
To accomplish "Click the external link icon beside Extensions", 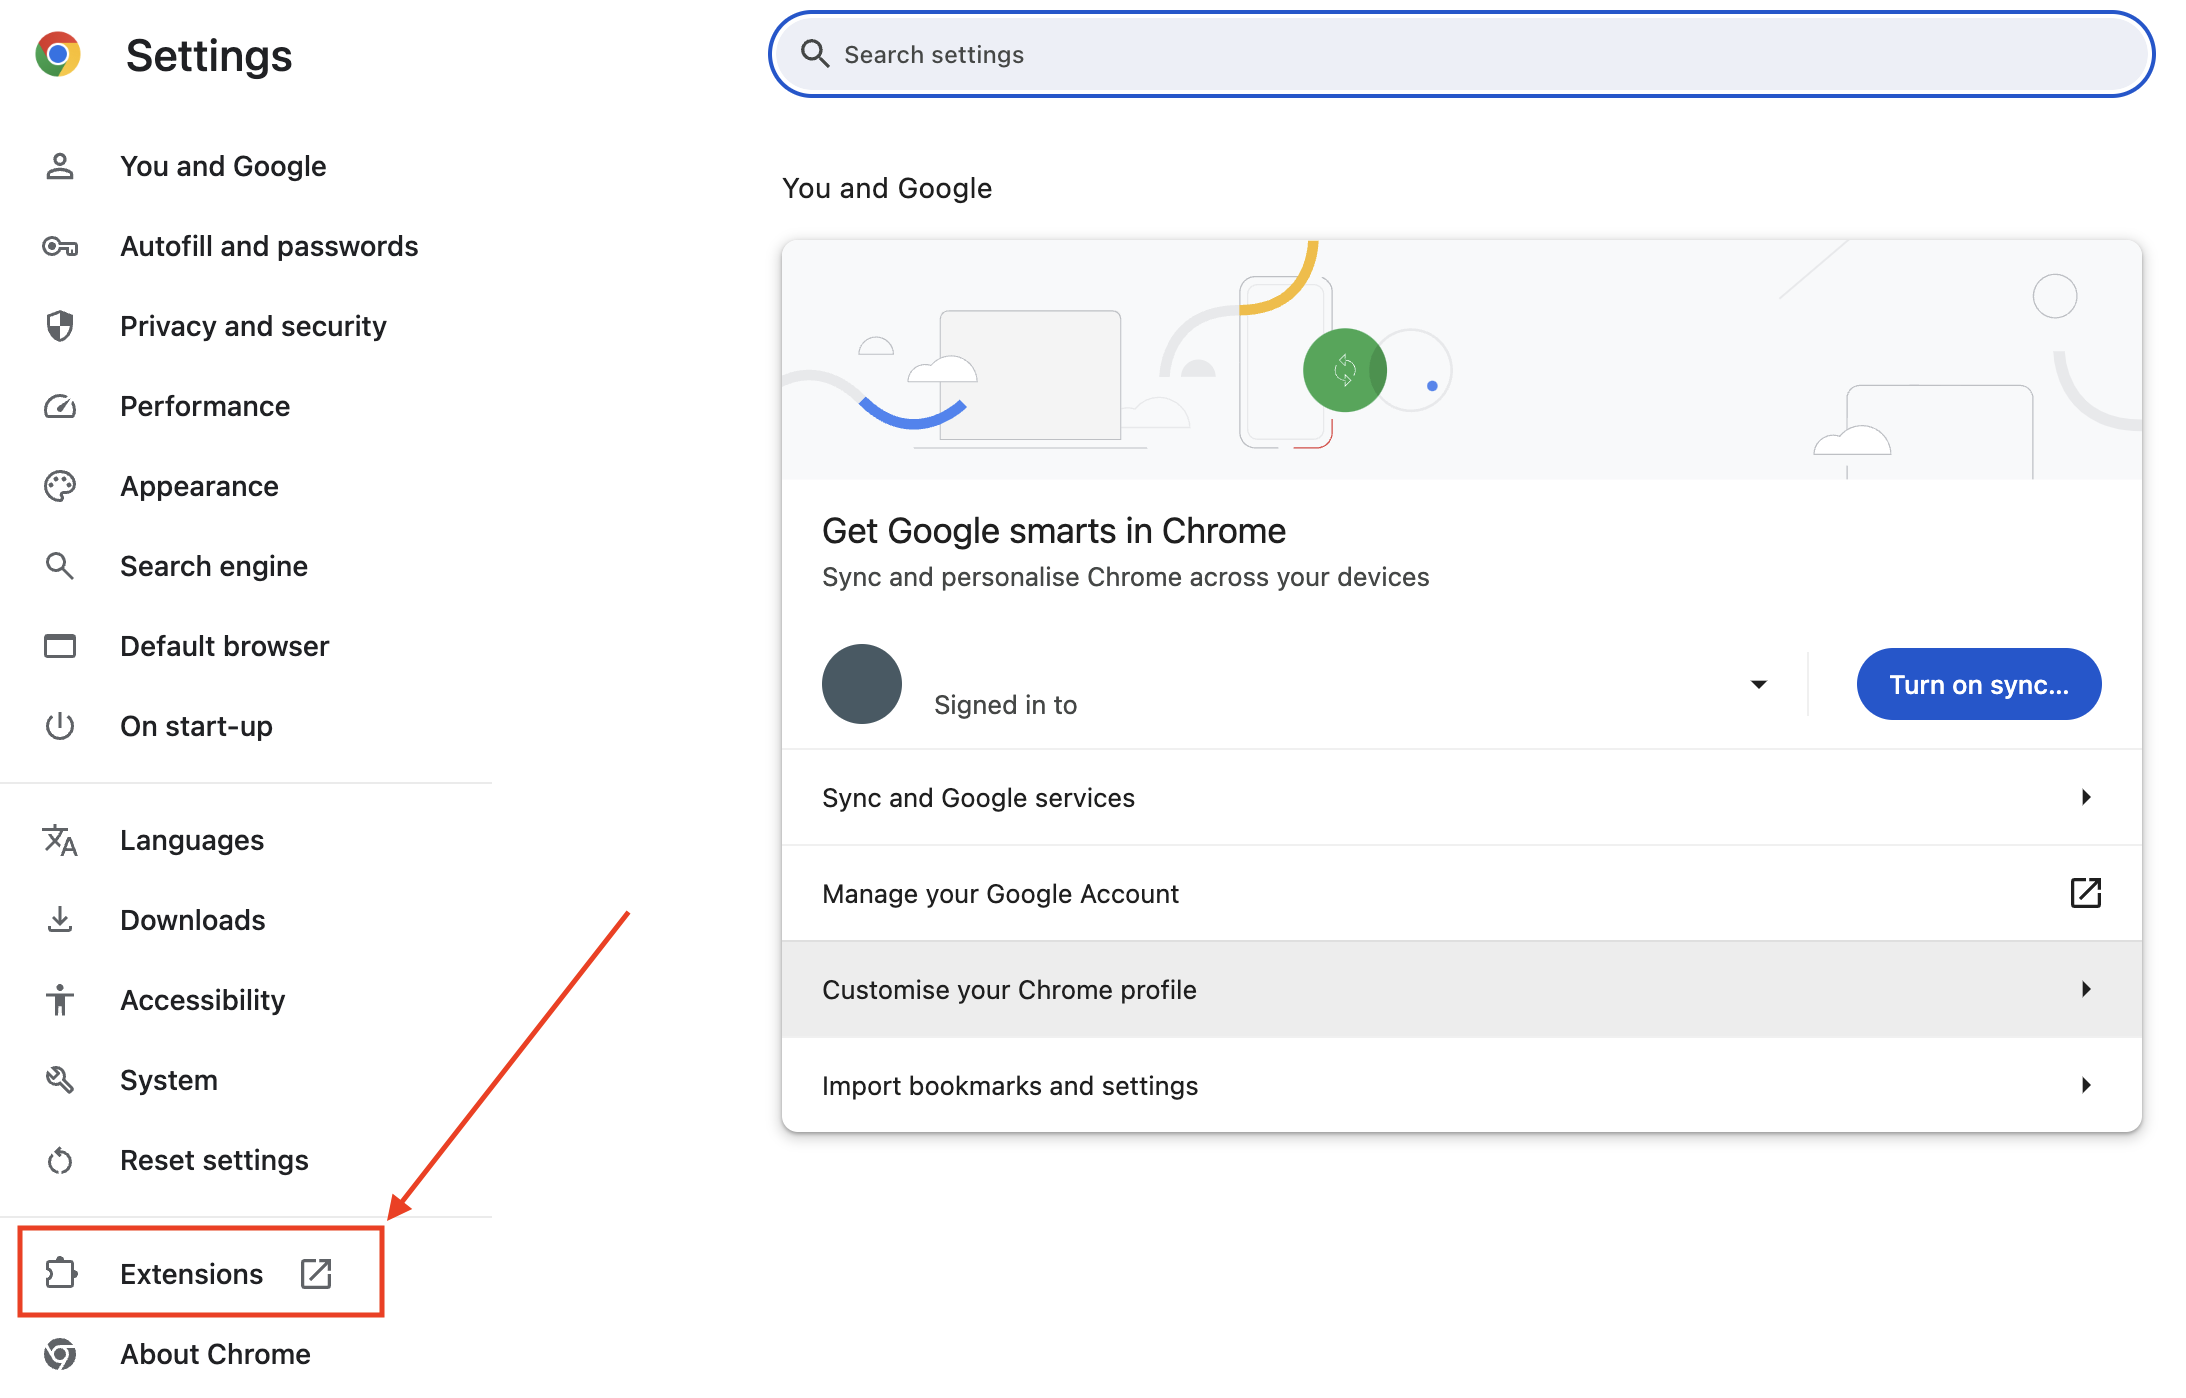I will [x=316, y=1273].
